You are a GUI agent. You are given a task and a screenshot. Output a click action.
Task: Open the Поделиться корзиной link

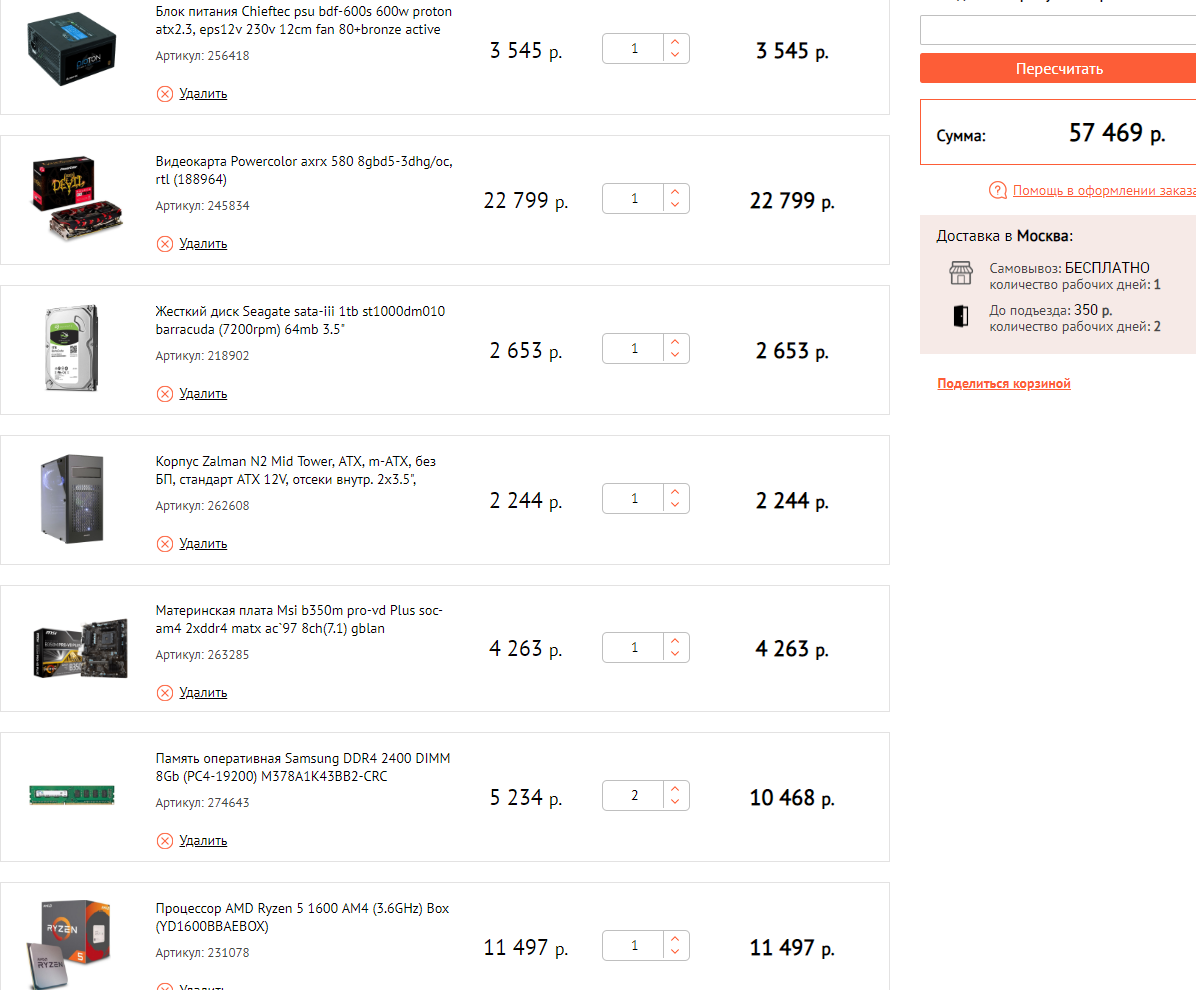1004,384
